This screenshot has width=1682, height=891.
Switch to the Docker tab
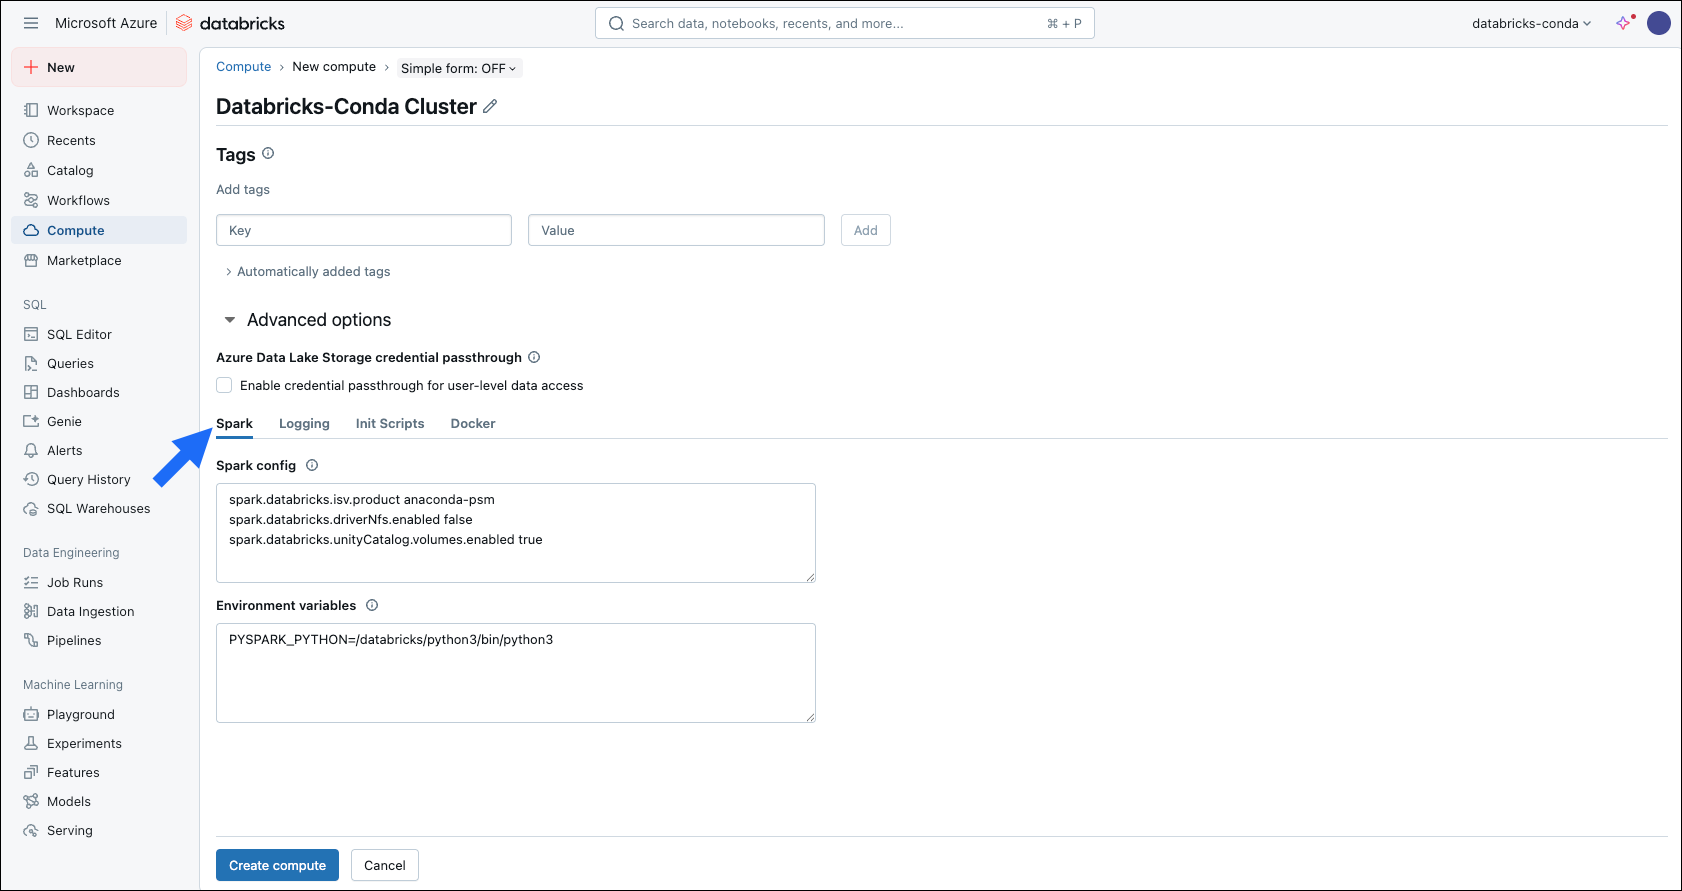473,424
